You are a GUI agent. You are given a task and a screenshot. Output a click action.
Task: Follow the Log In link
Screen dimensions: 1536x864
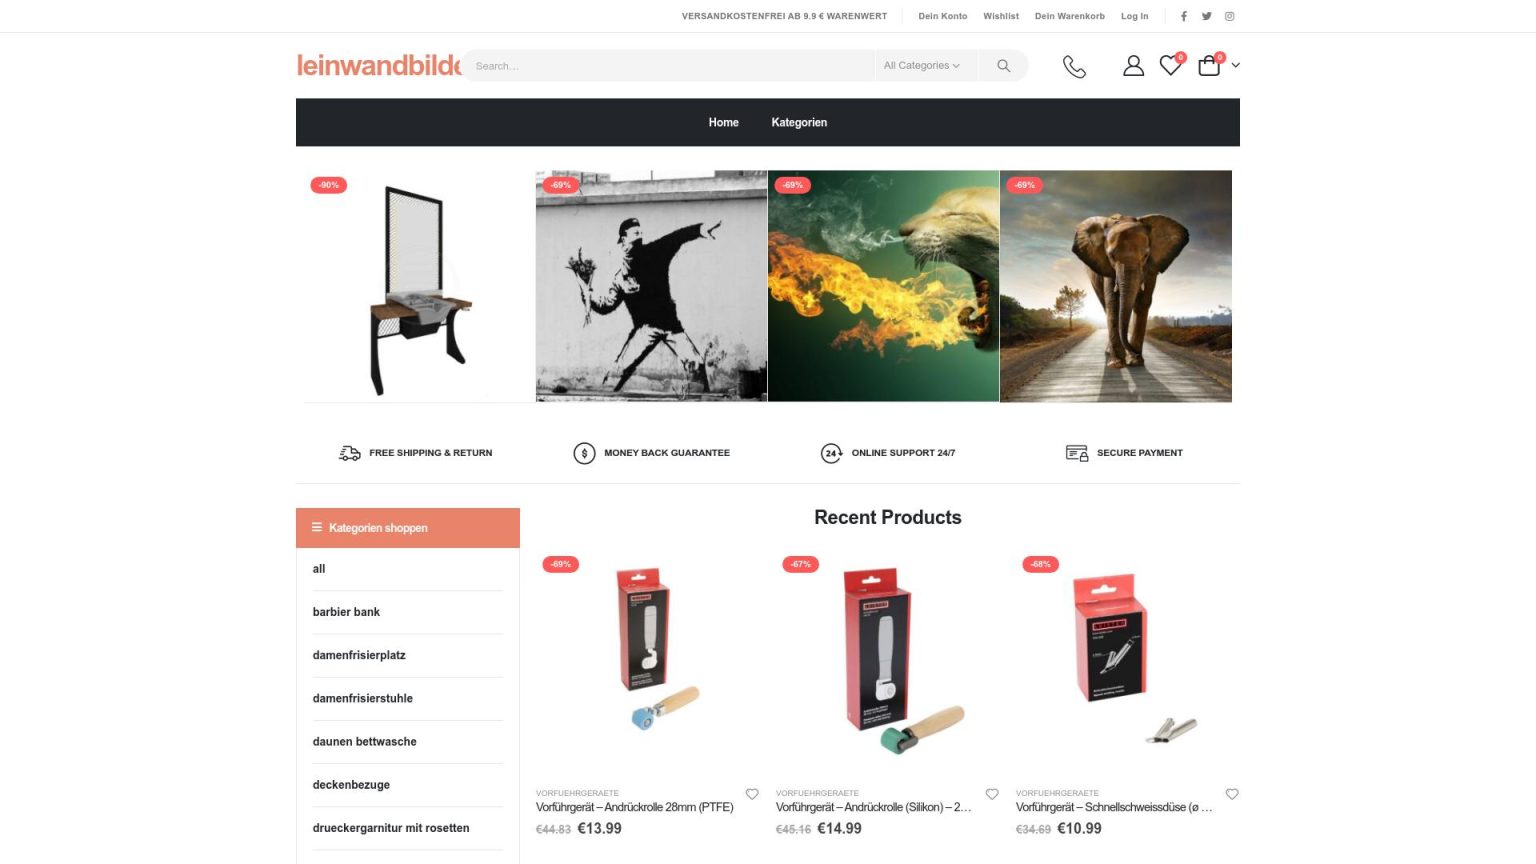click(x=1134, y=16)
